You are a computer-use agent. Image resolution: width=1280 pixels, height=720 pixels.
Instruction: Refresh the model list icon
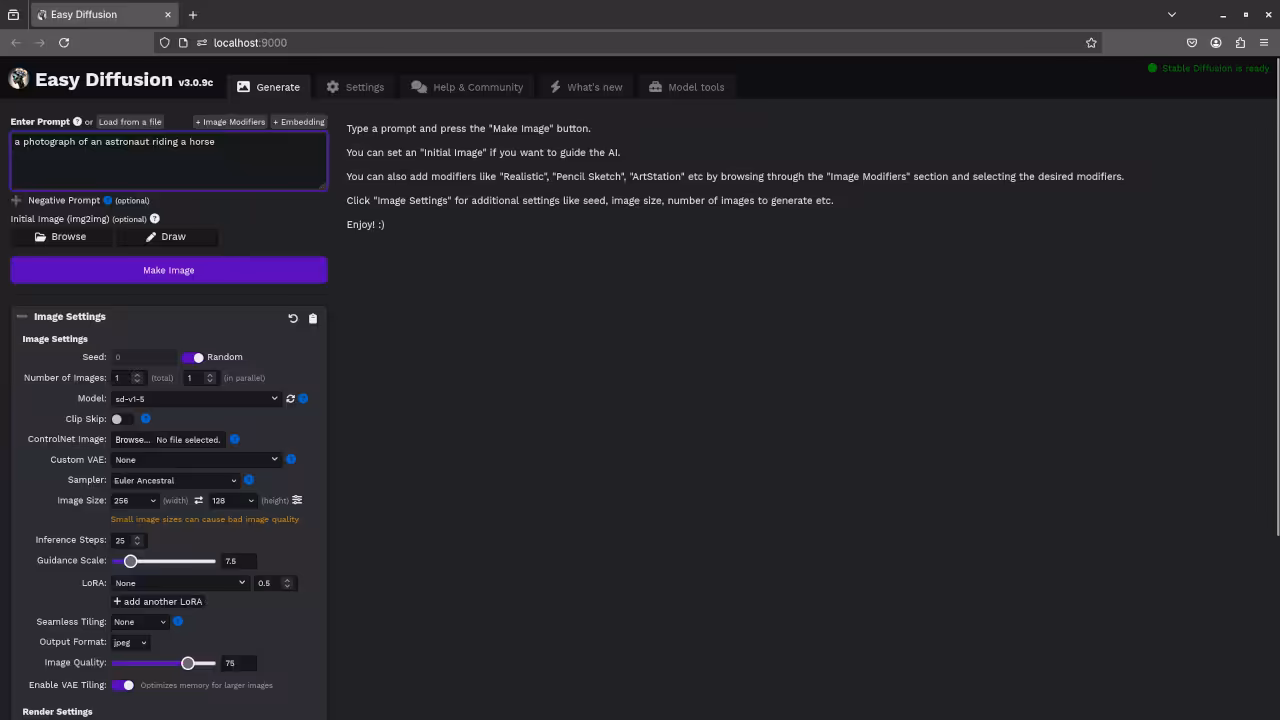tap(291, 399)
